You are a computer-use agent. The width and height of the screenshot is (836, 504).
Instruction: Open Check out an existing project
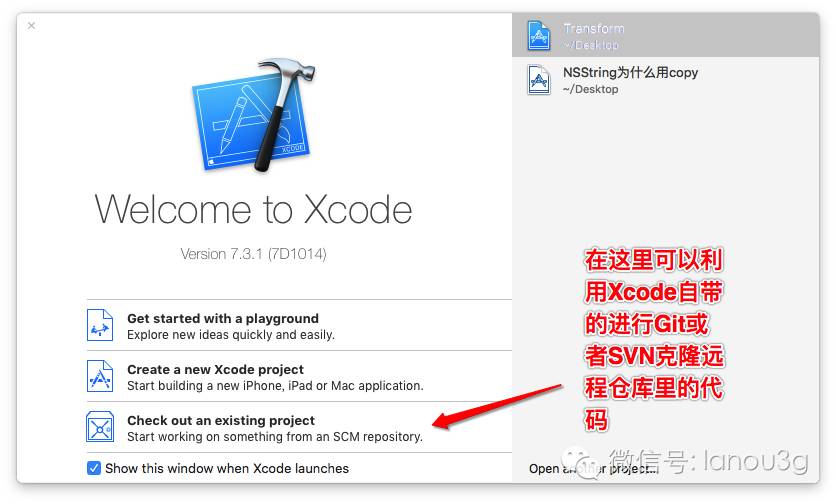(299, 427)
